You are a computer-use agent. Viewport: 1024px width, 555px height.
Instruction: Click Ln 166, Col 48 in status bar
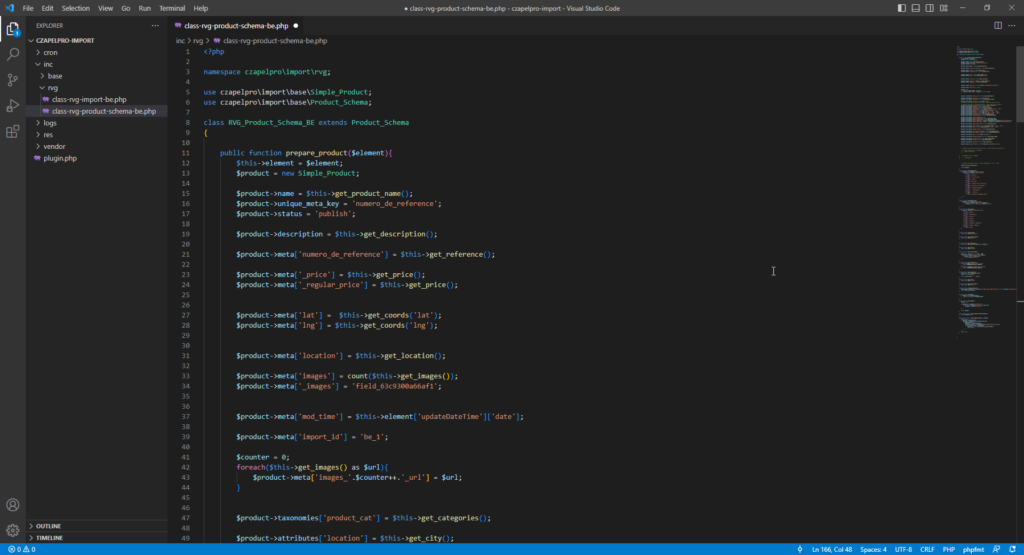(x=831, y=549)
